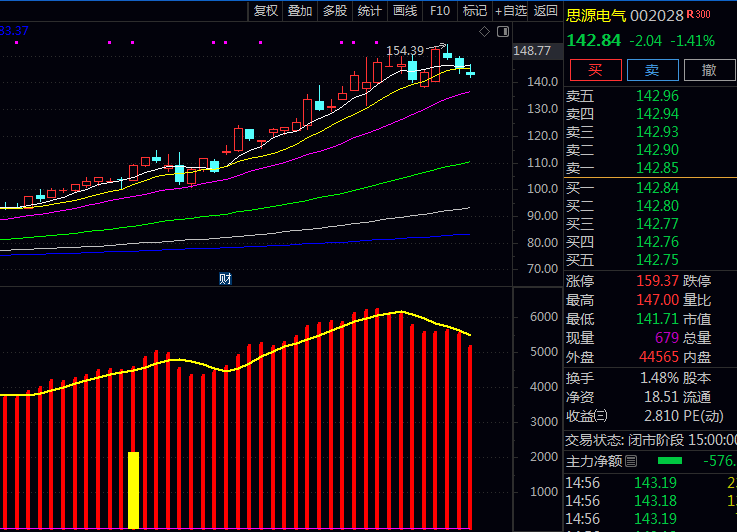This screenshot has height=532, width=737.
Task: Open F10 company information
Action: click(440, 11)
